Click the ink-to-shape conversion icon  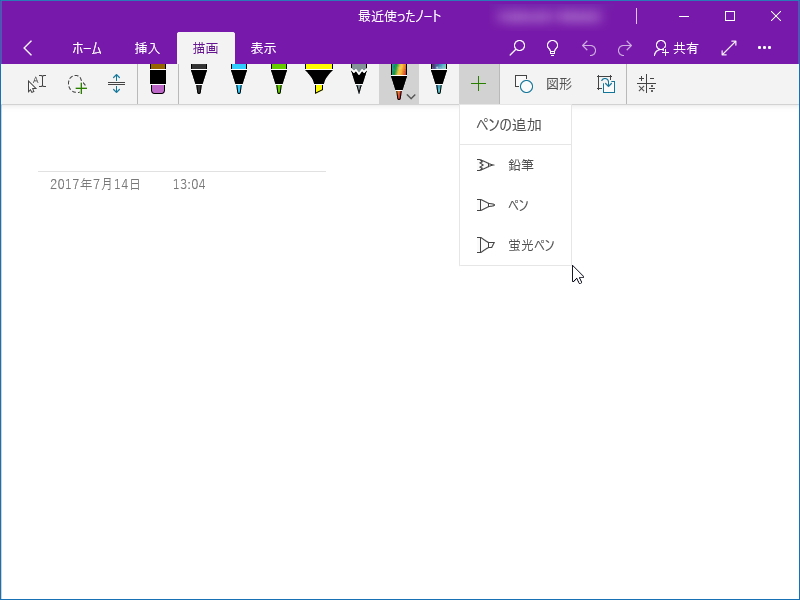pyautogui.click(x=604, y=84)
